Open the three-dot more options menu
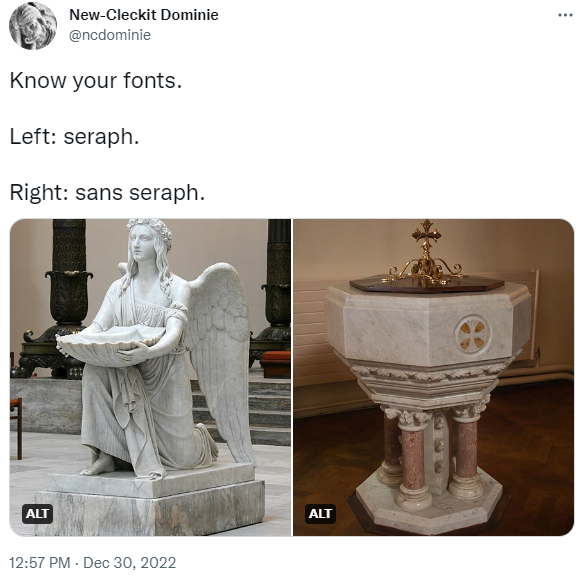 point(565,15)
